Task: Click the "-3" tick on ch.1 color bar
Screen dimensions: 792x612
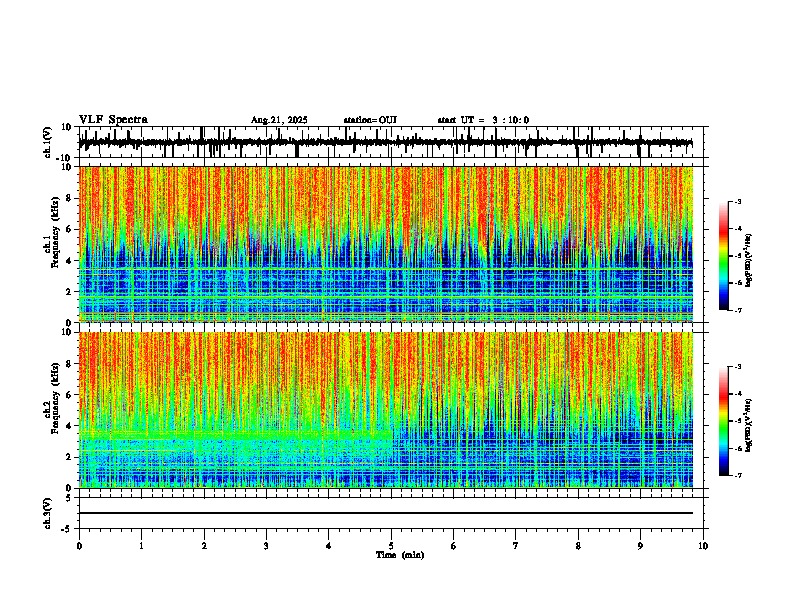Action: coord(738,202)
